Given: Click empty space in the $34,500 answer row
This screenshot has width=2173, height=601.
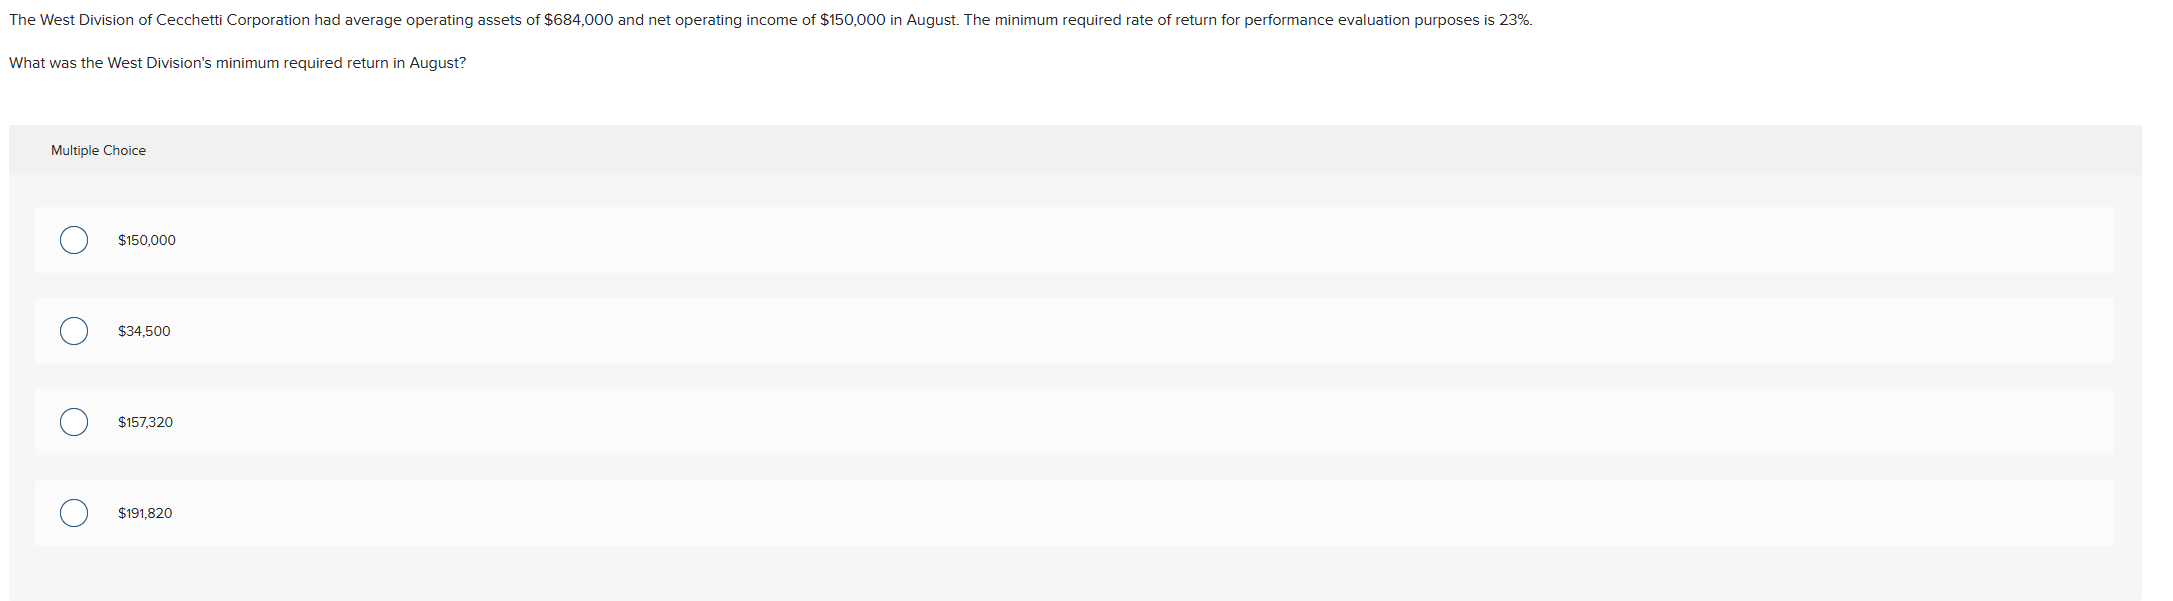Looking at the screenshot, I should (x=1100, y=331).
